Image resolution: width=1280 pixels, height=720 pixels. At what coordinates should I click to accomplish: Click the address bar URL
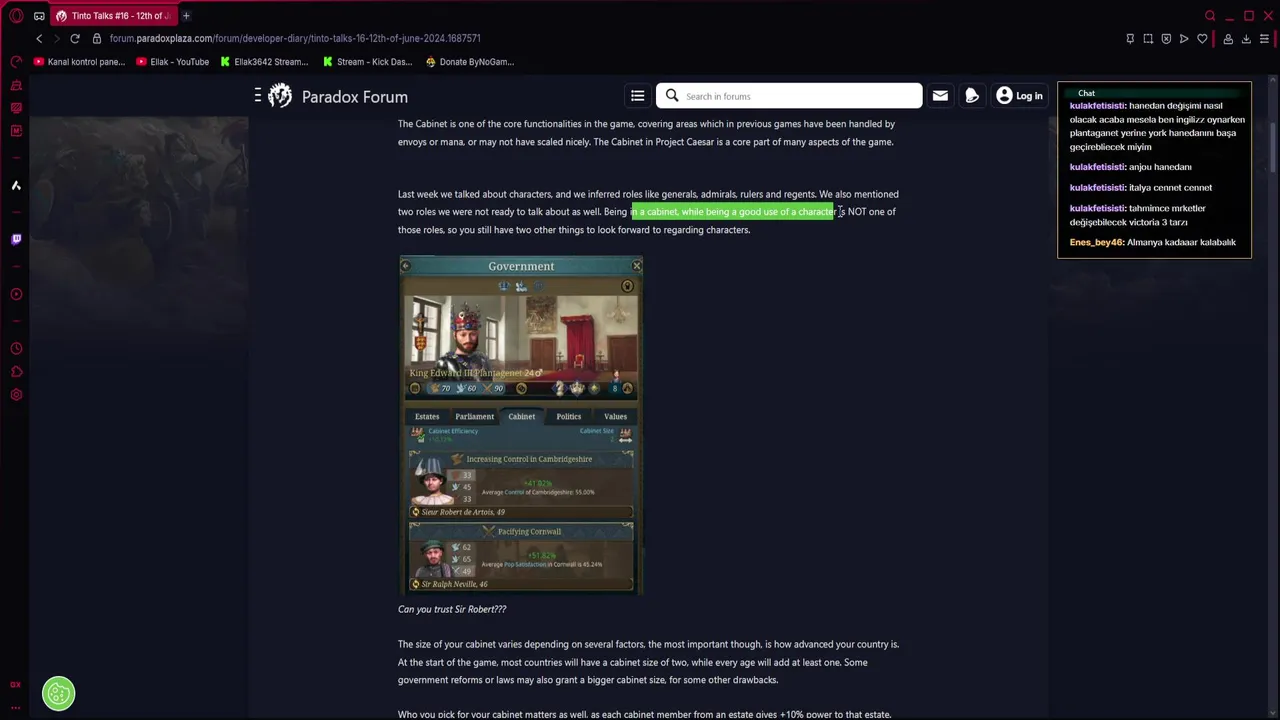[x=295, y=38]
